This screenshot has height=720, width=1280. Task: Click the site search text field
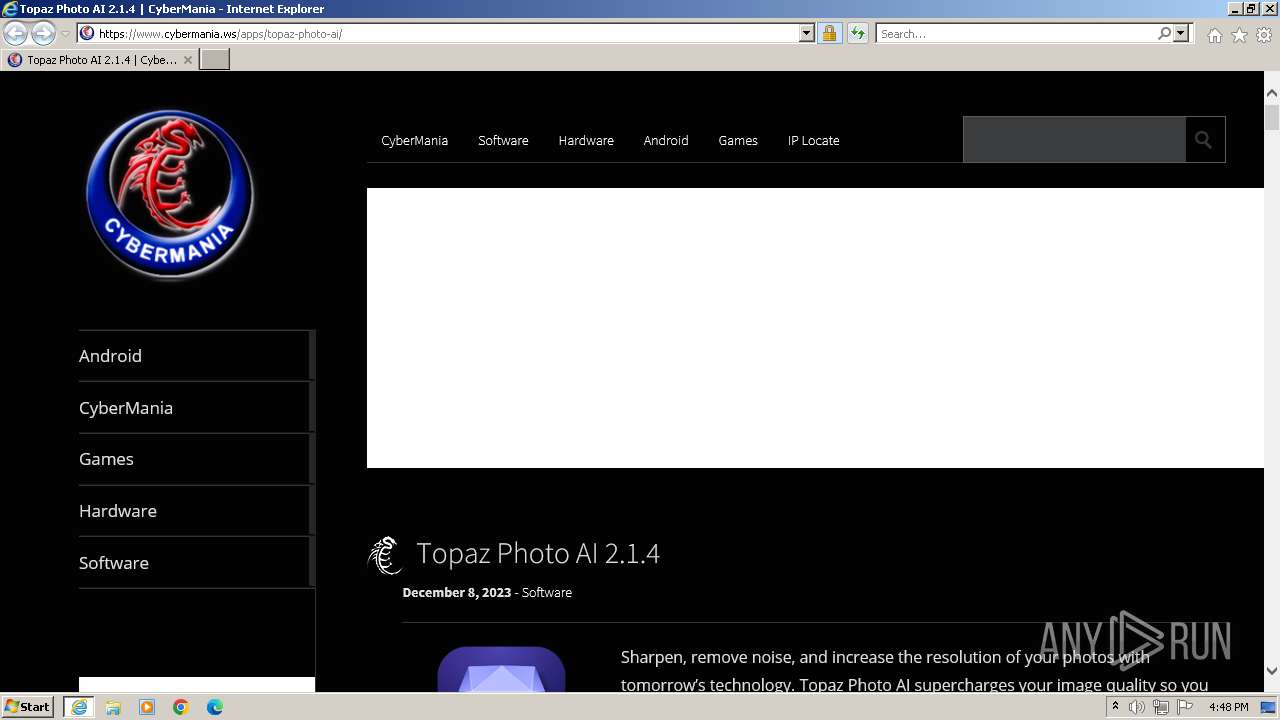point(1074,140)
